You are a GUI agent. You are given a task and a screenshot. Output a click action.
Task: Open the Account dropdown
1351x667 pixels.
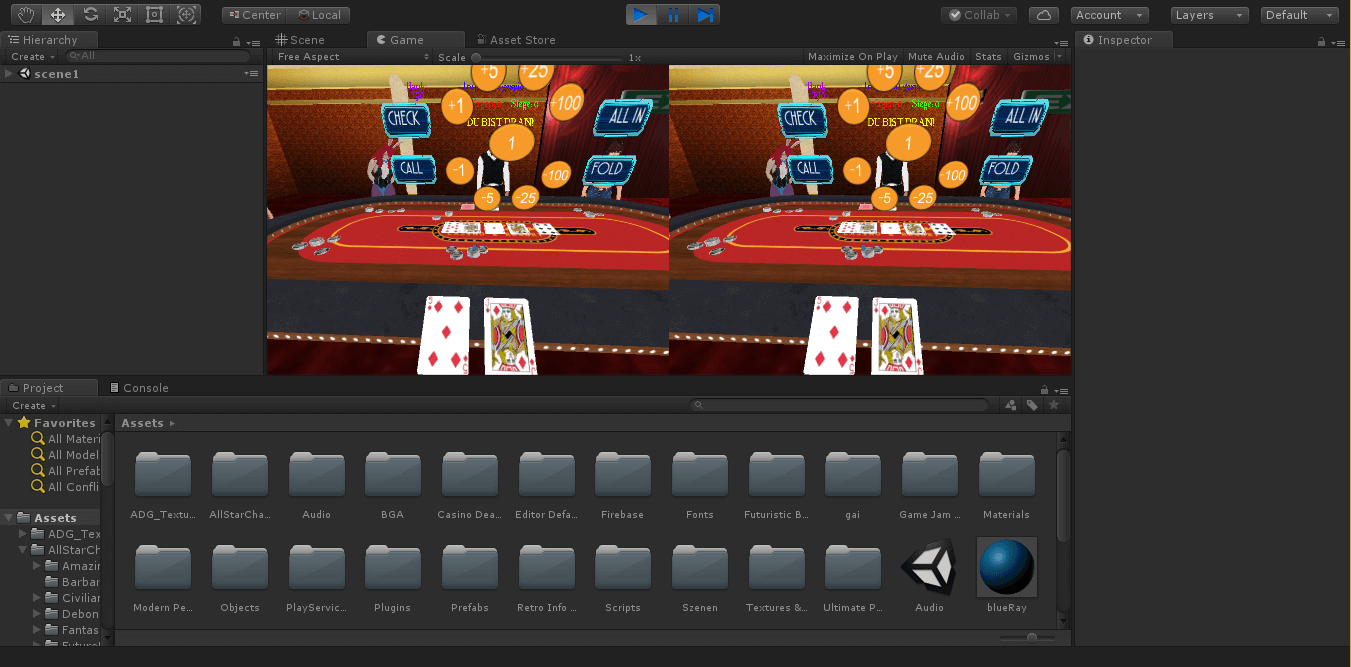point(1110,15)
